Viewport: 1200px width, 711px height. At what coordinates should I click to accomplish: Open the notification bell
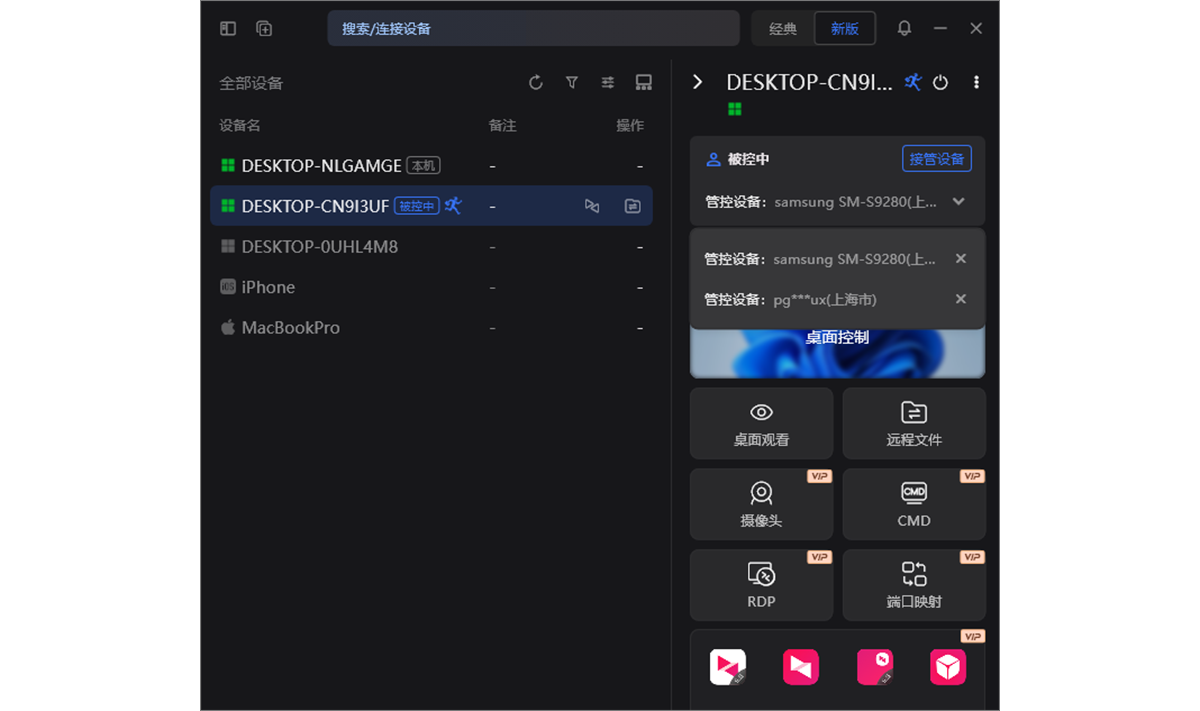click(x=904, y=28)
